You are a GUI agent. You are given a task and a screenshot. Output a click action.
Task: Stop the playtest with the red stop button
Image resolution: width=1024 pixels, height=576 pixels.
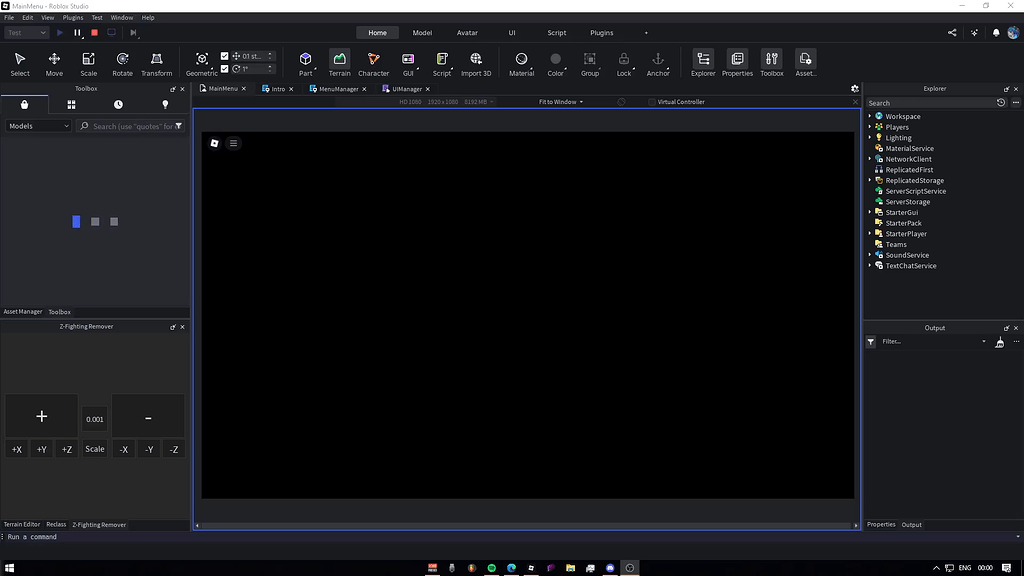pos(94,33)
